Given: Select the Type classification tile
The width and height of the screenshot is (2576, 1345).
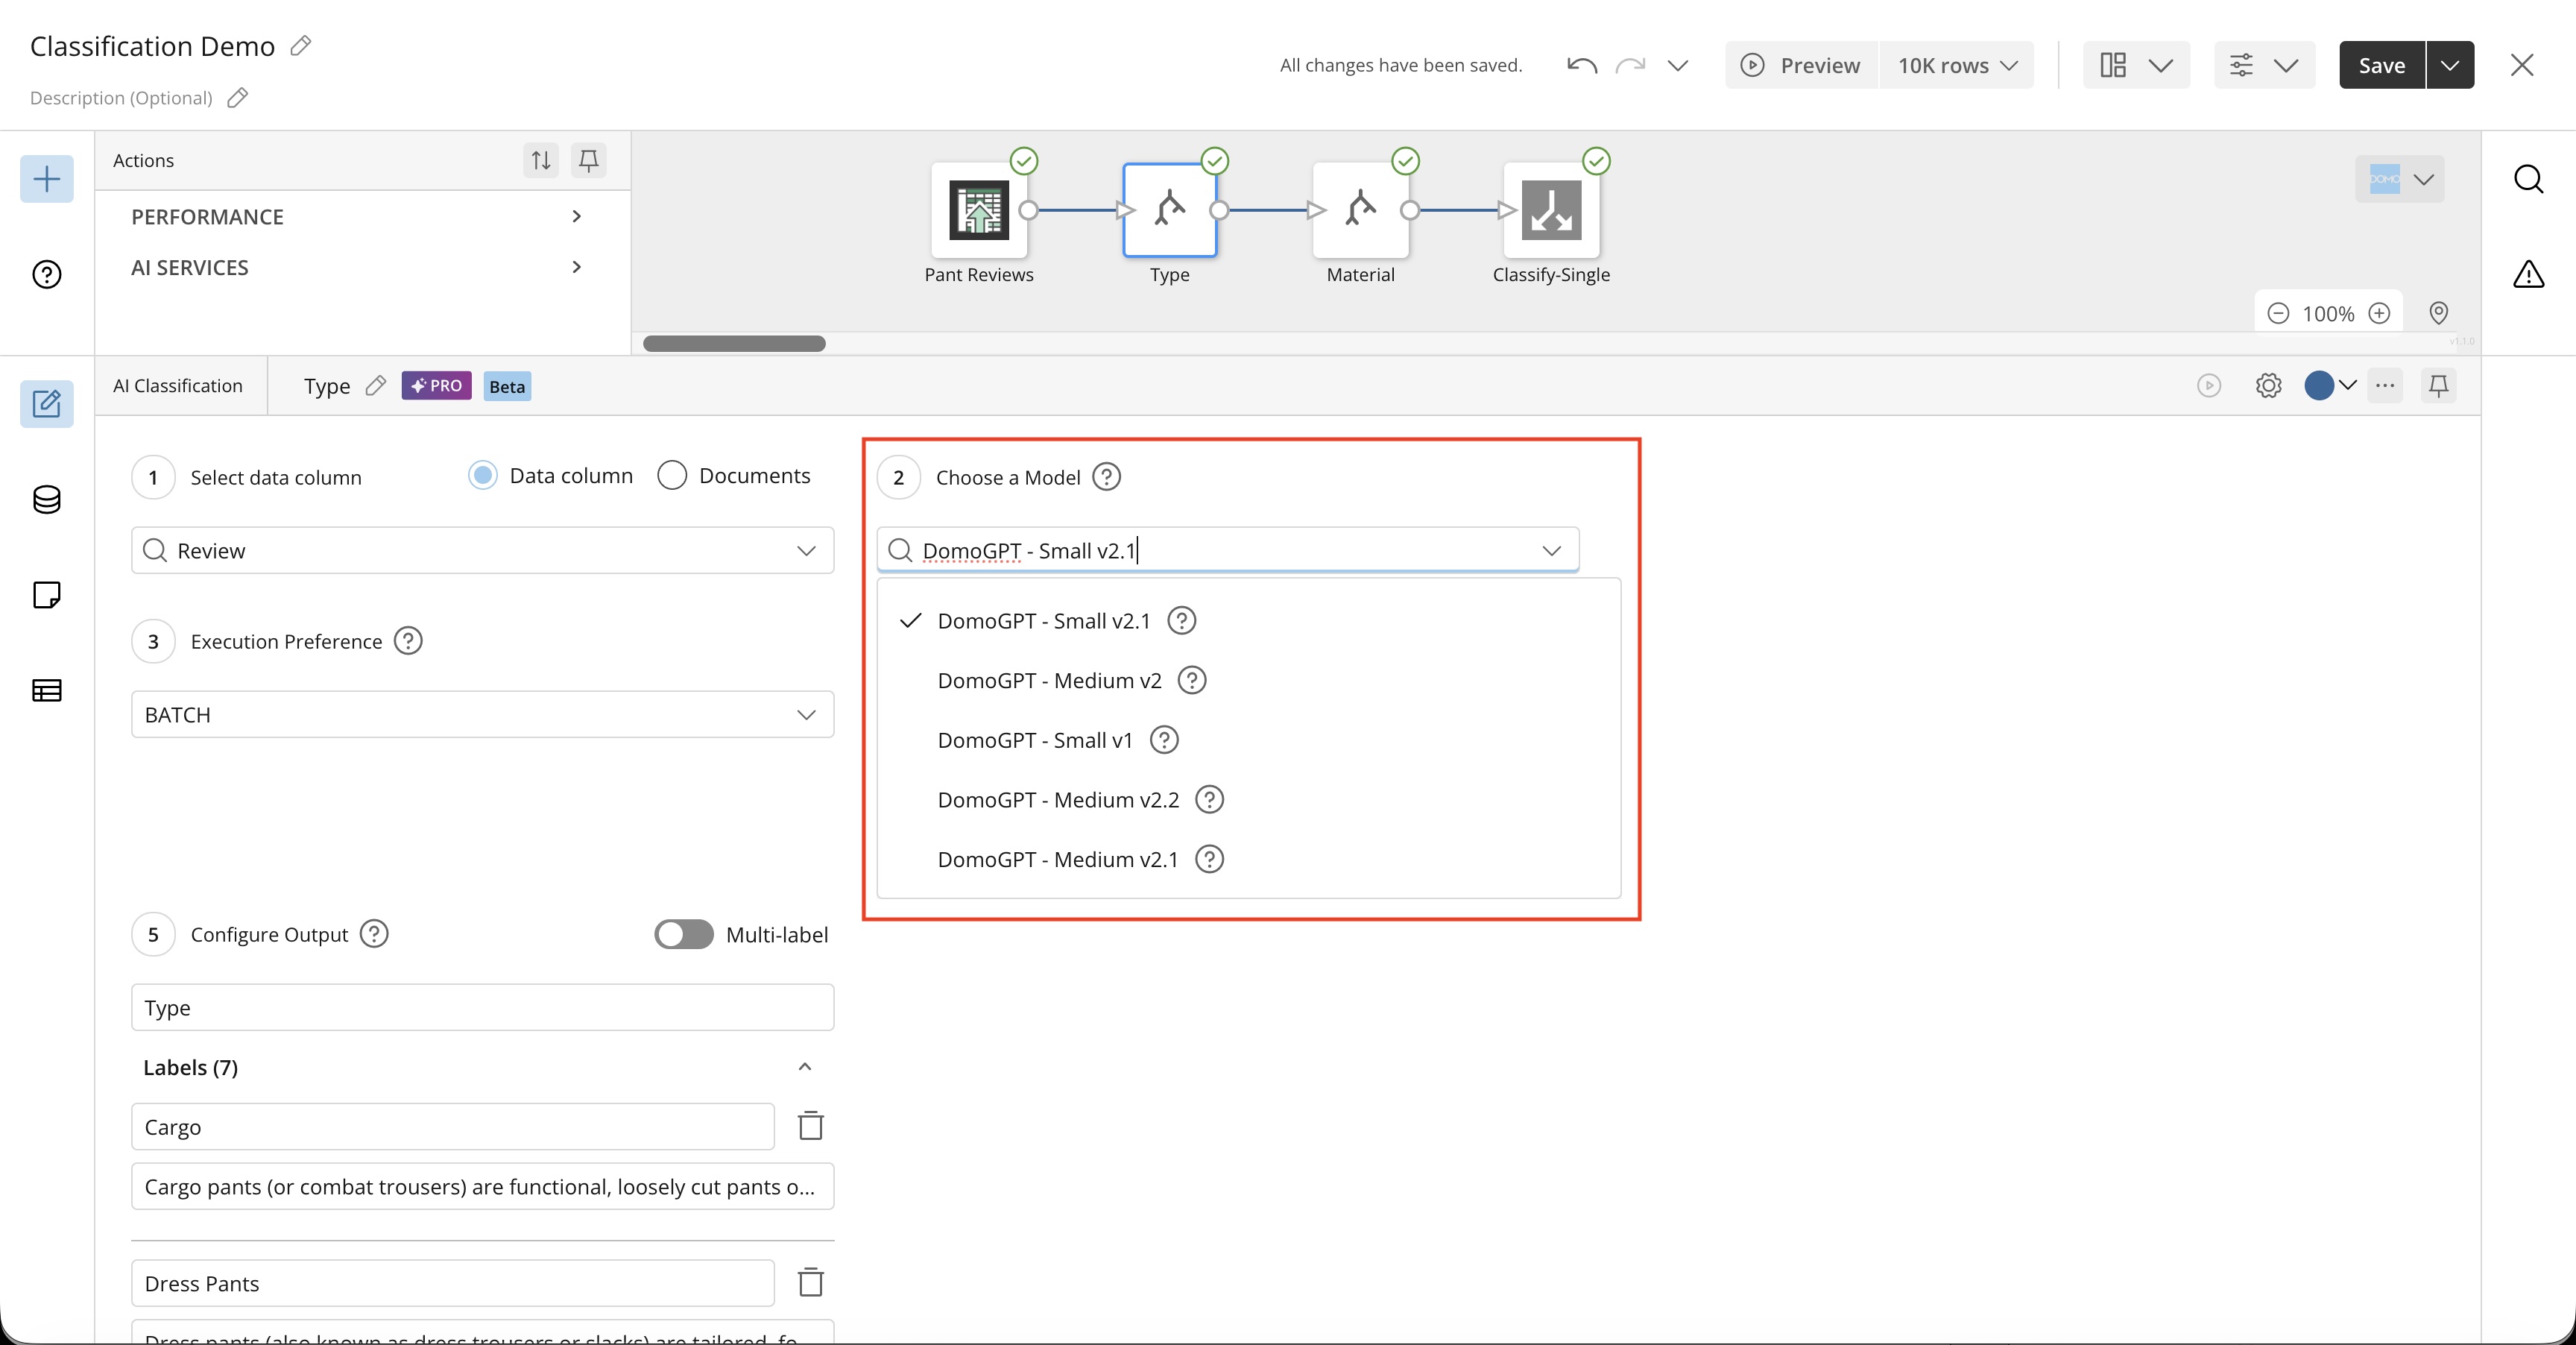Looking at the screenshot, I should 1170,210.
